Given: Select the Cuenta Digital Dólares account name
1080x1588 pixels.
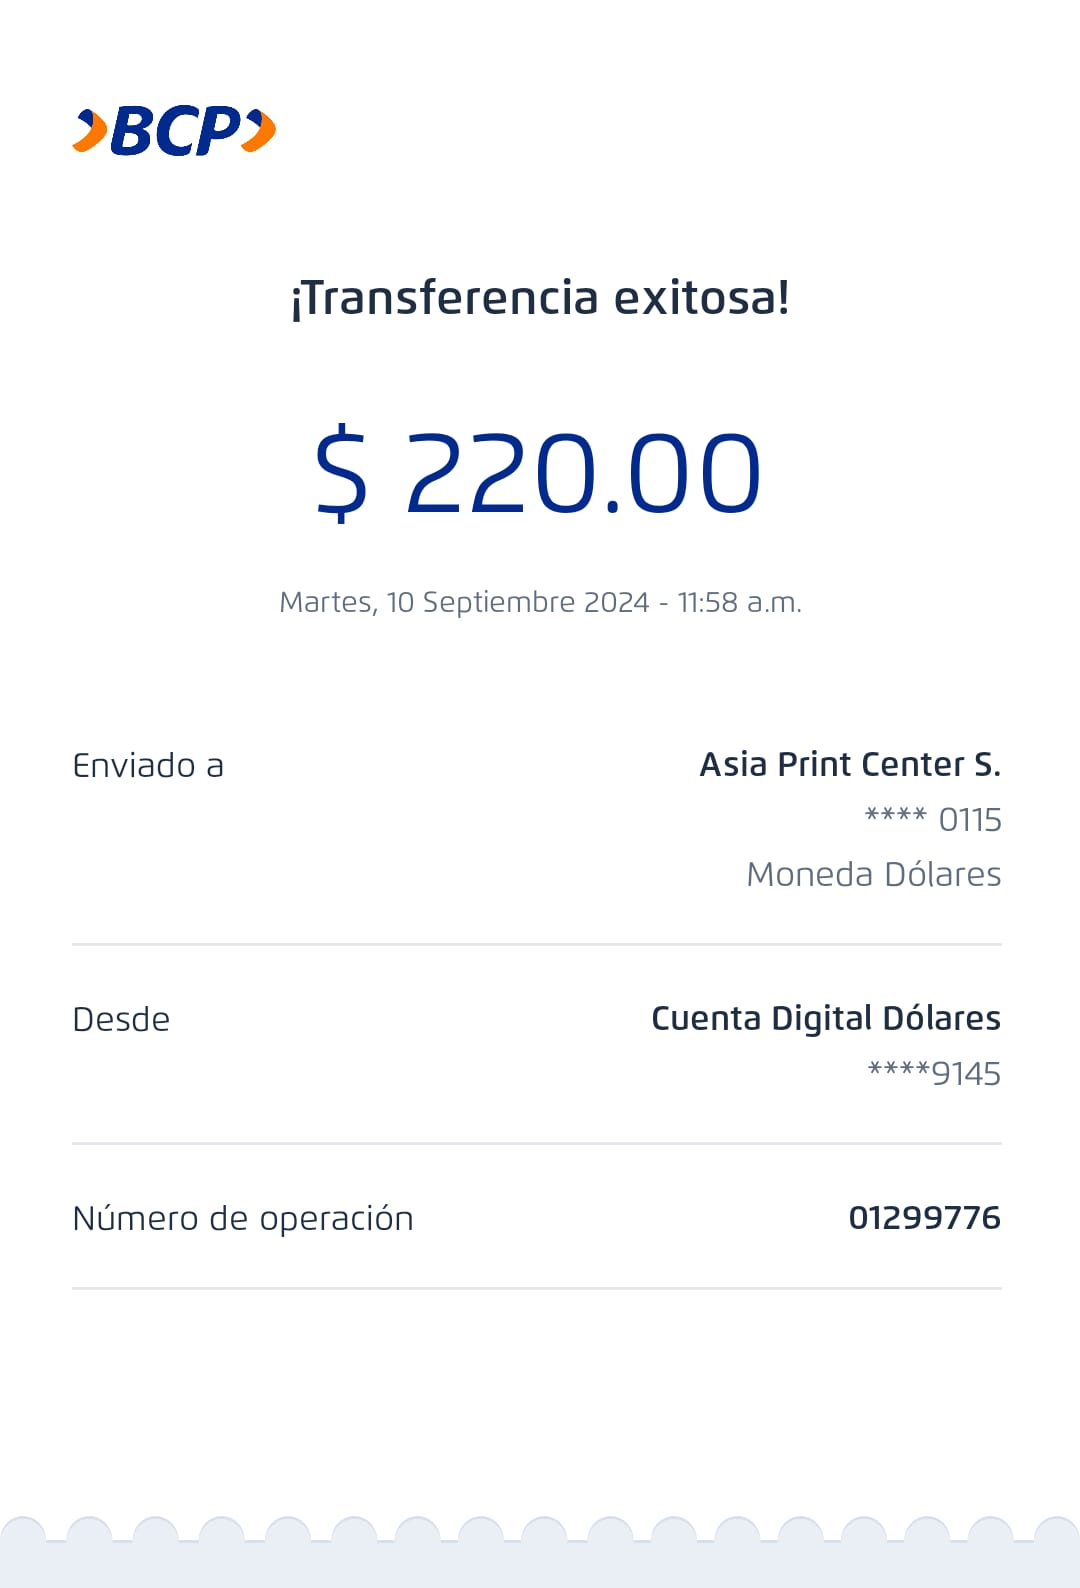Looking at the screenshot, I should click(825, 1018).
